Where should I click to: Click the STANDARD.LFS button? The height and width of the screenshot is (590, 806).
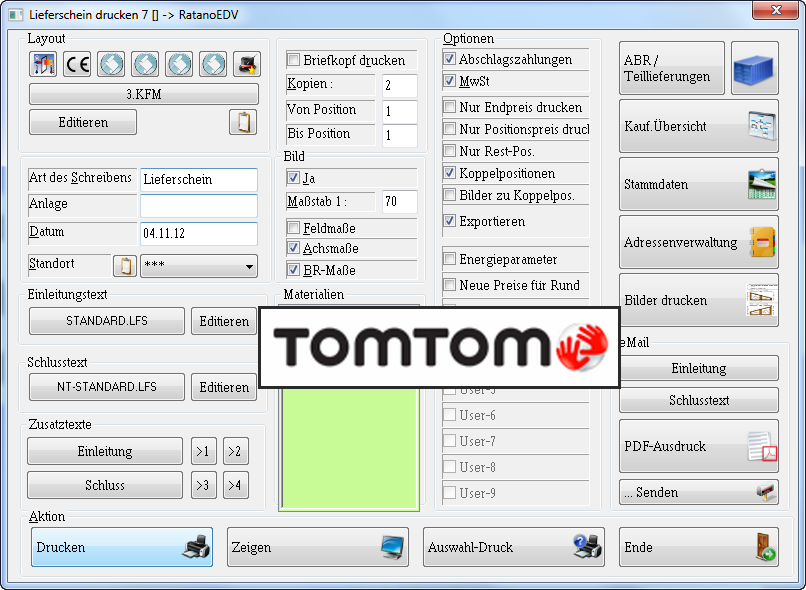(107, 321)
